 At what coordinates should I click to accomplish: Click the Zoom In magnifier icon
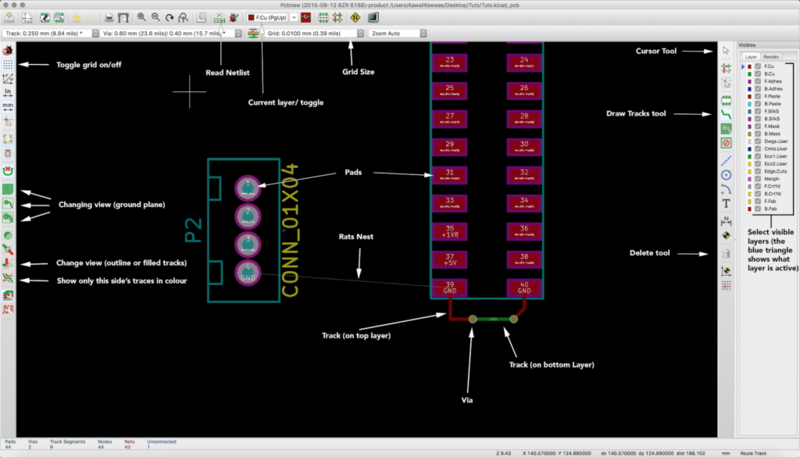coord(141,18)
